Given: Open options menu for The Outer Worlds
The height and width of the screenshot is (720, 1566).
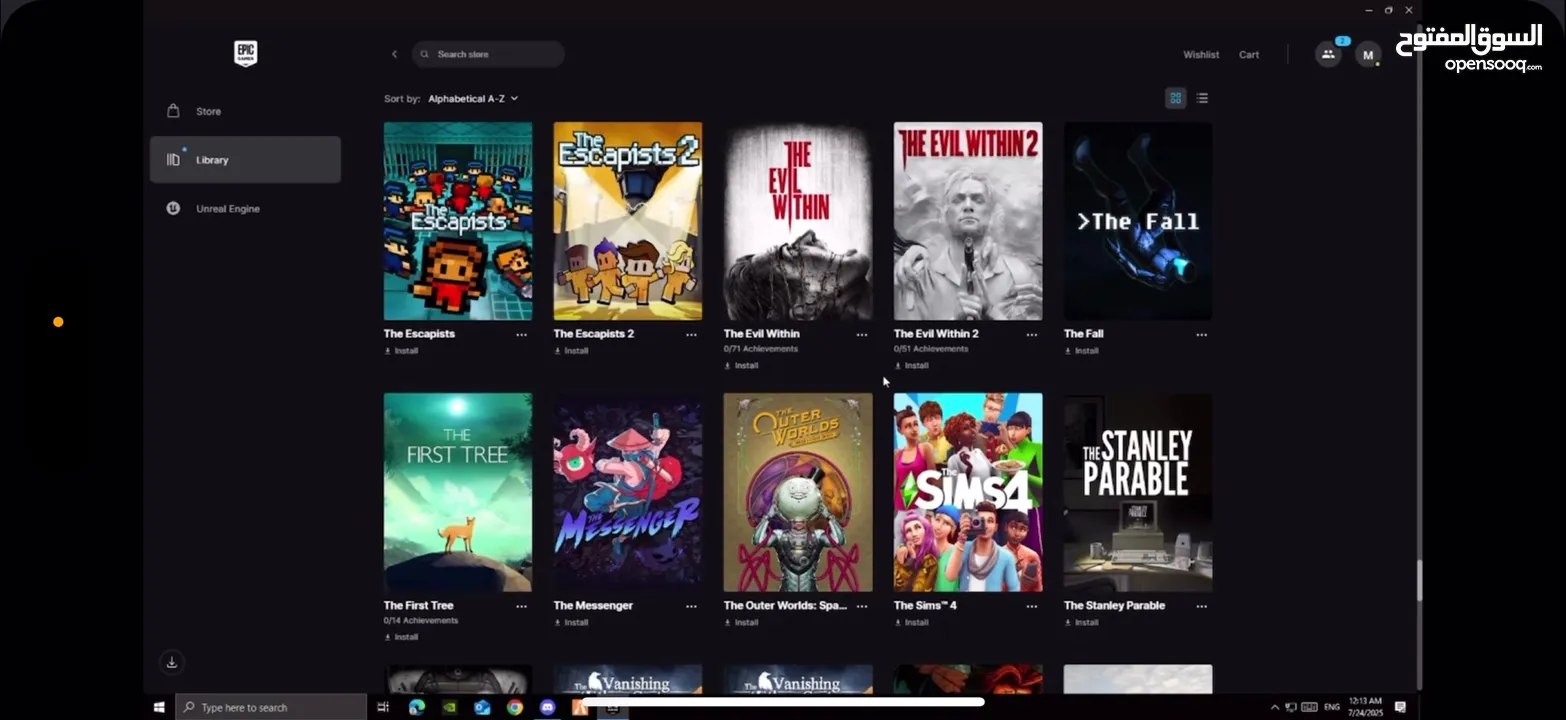Looking at the screenshot, I should point(862,606).
